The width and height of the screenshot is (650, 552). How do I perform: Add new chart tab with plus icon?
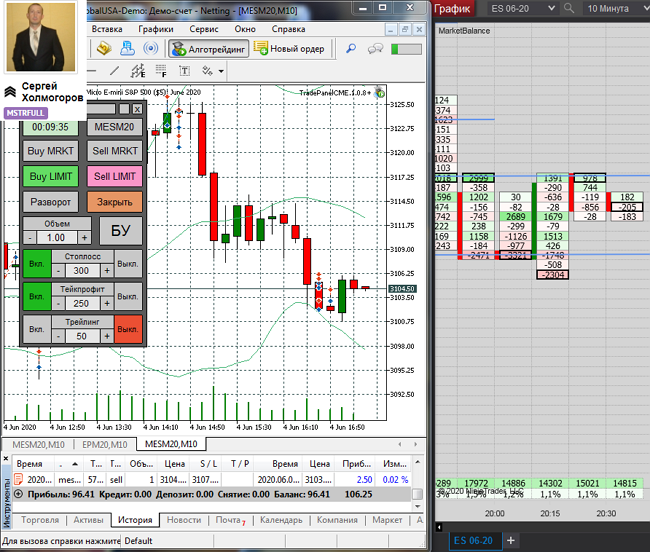(x=511, y=540)
